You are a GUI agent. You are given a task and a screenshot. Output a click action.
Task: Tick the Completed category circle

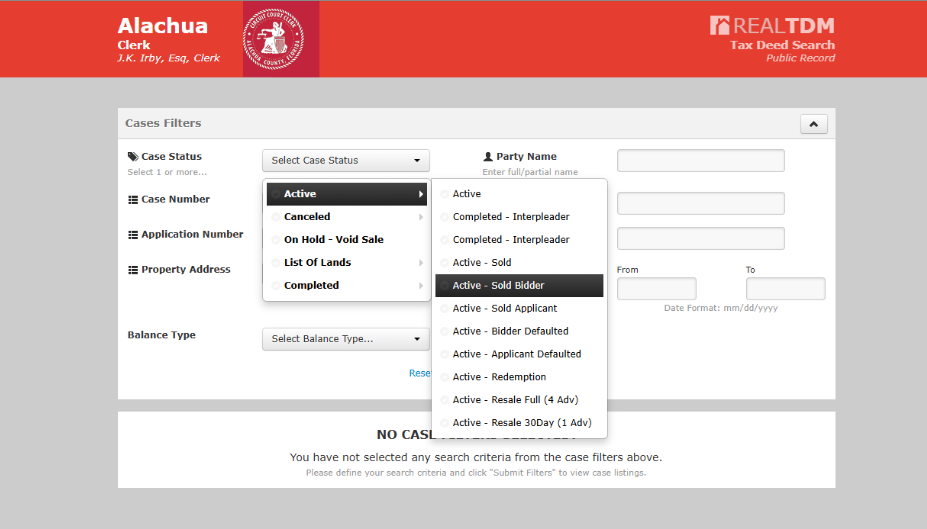pyautogui.click(x=276, y=285)
